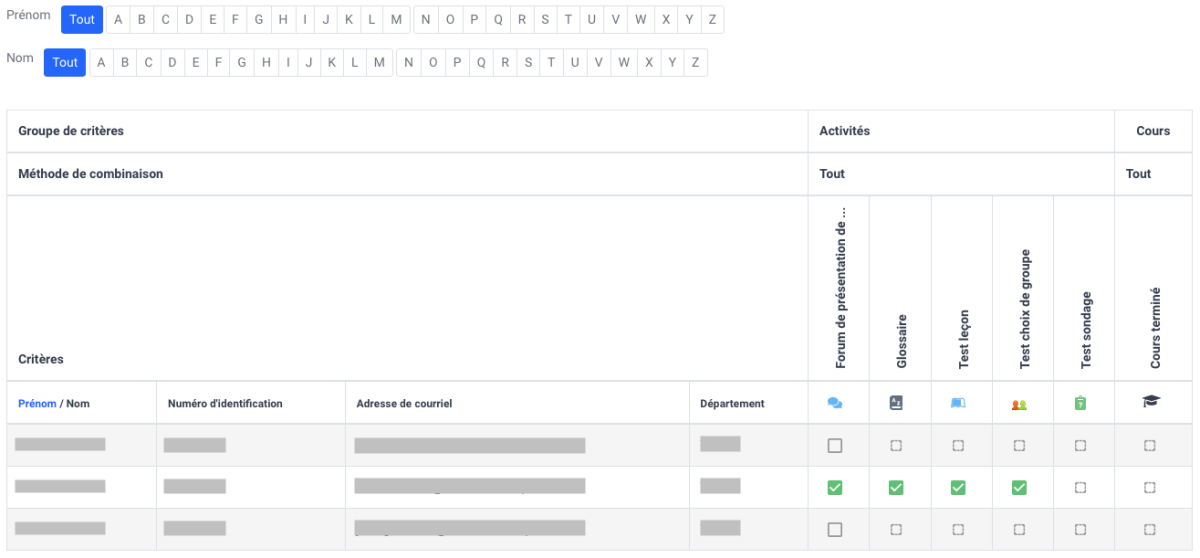Sort table by Prénom column link

(x=37, y=404)
